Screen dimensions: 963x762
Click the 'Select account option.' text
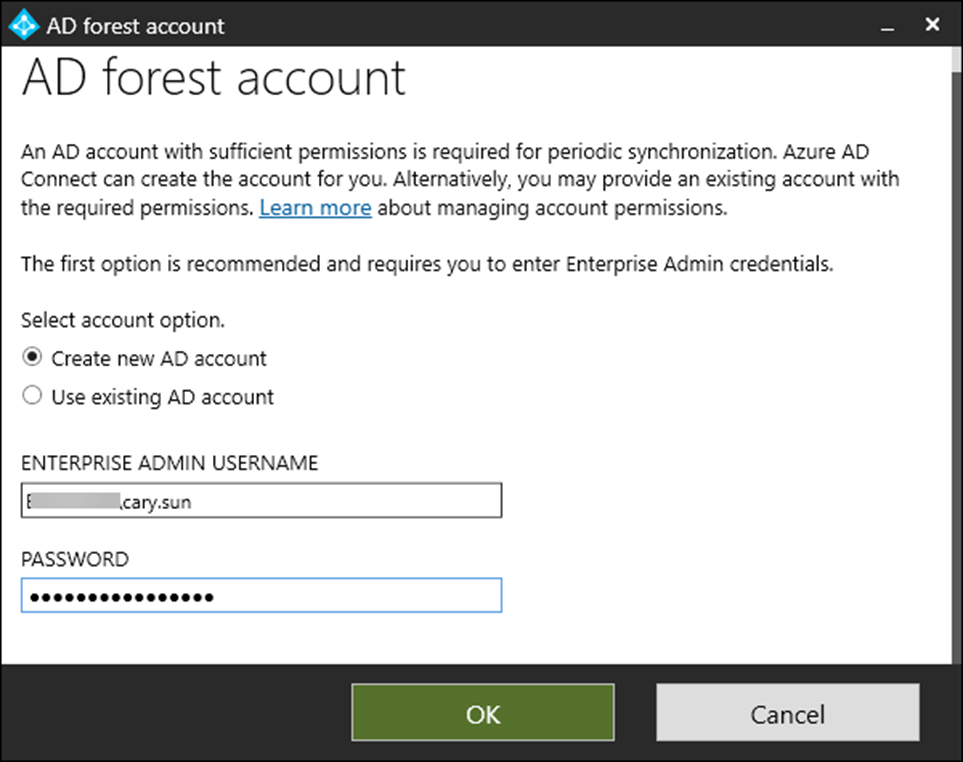tap(123, 321)
